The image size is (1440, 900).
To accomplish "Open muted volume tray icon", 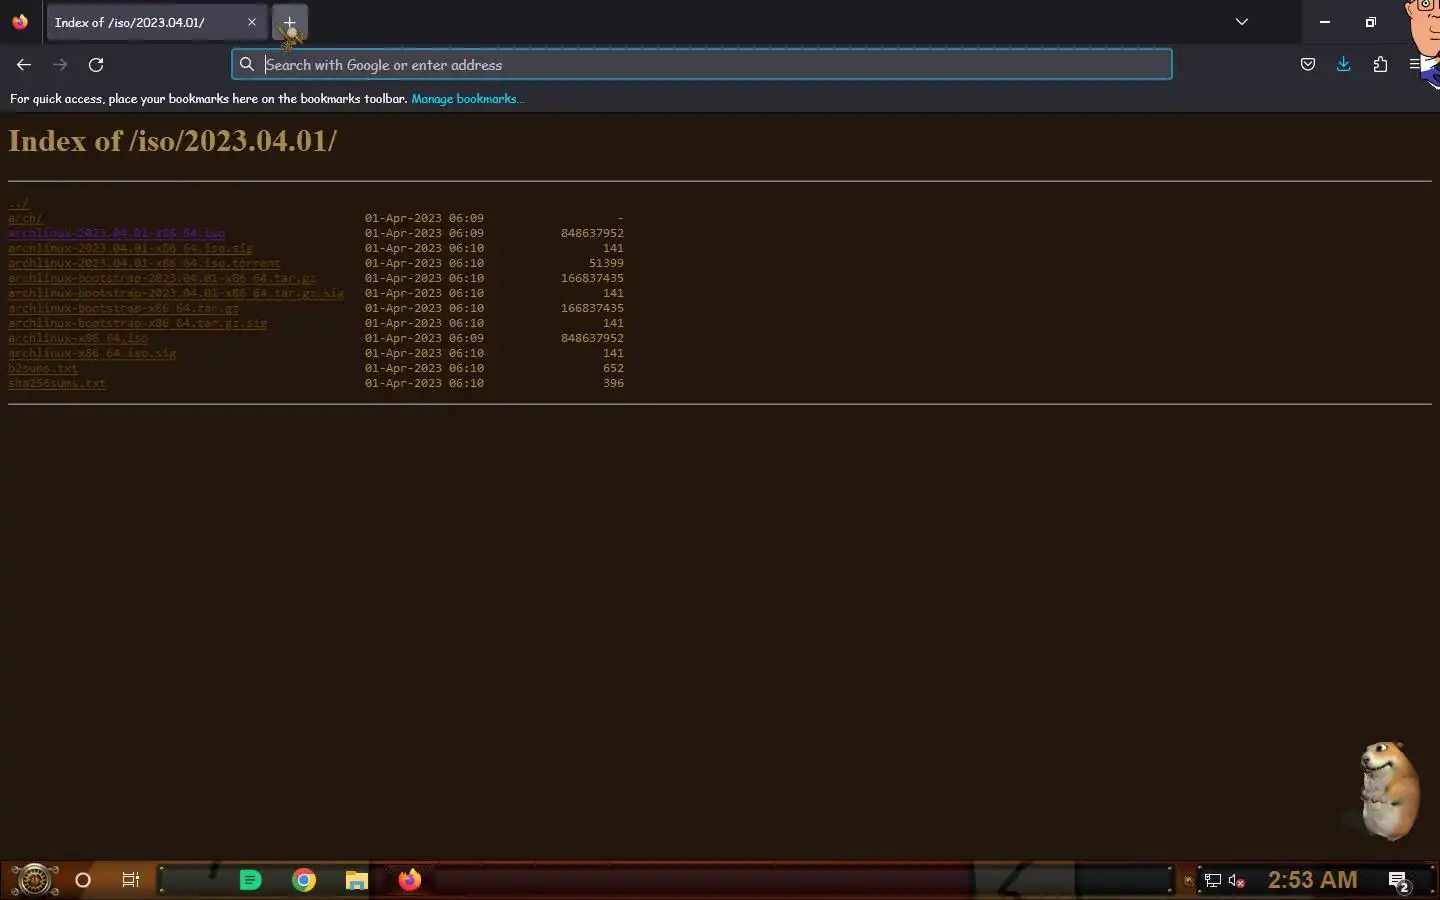I will pos(1237,881).
